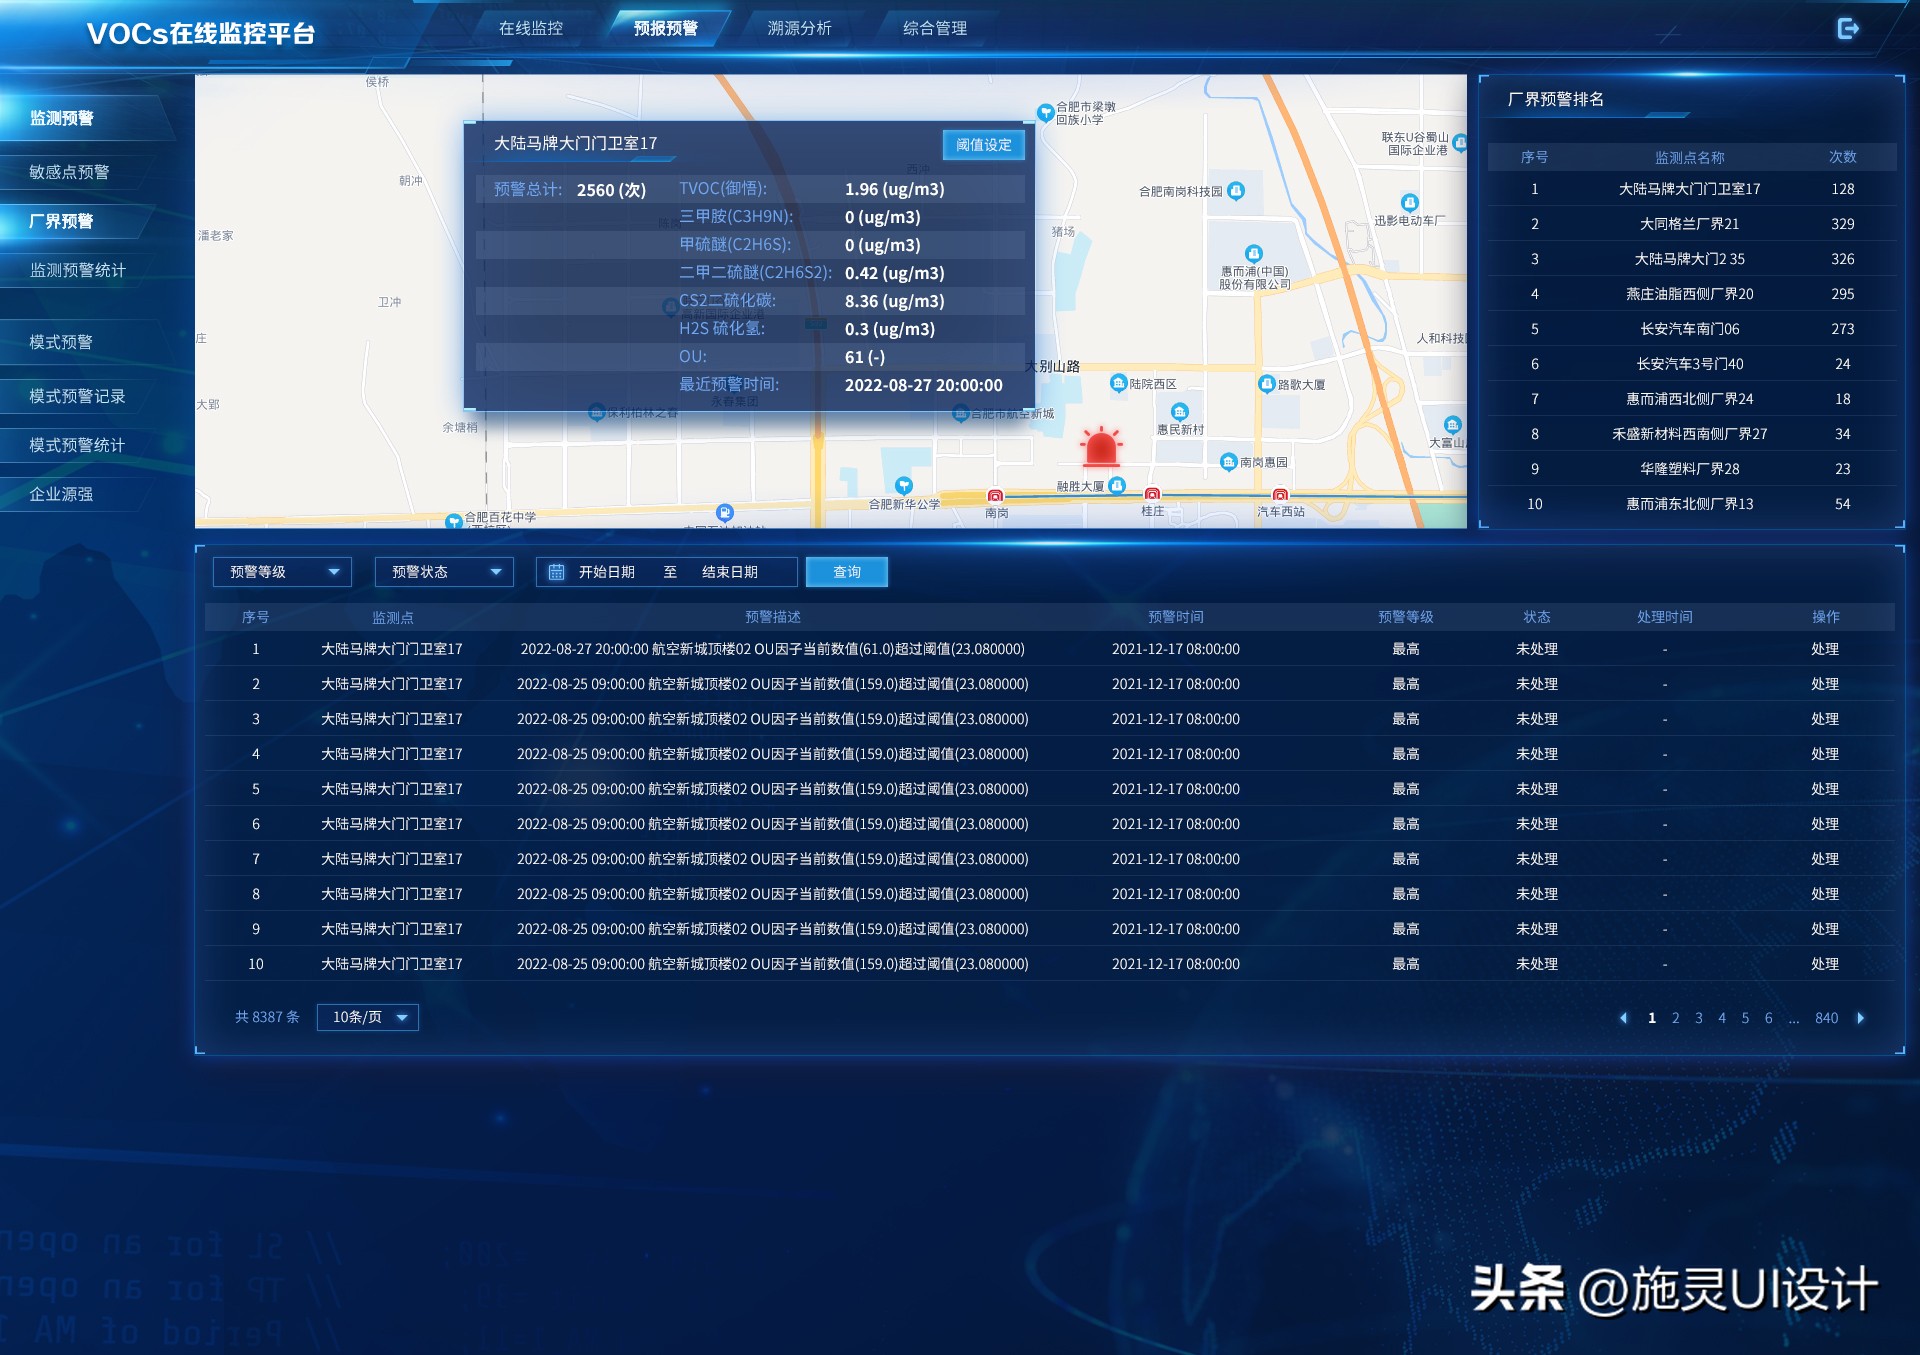The height and width of the screenshot is (1355, 1920).
Task: Click the 开始日期 date input field
Action: coord(605,571)
